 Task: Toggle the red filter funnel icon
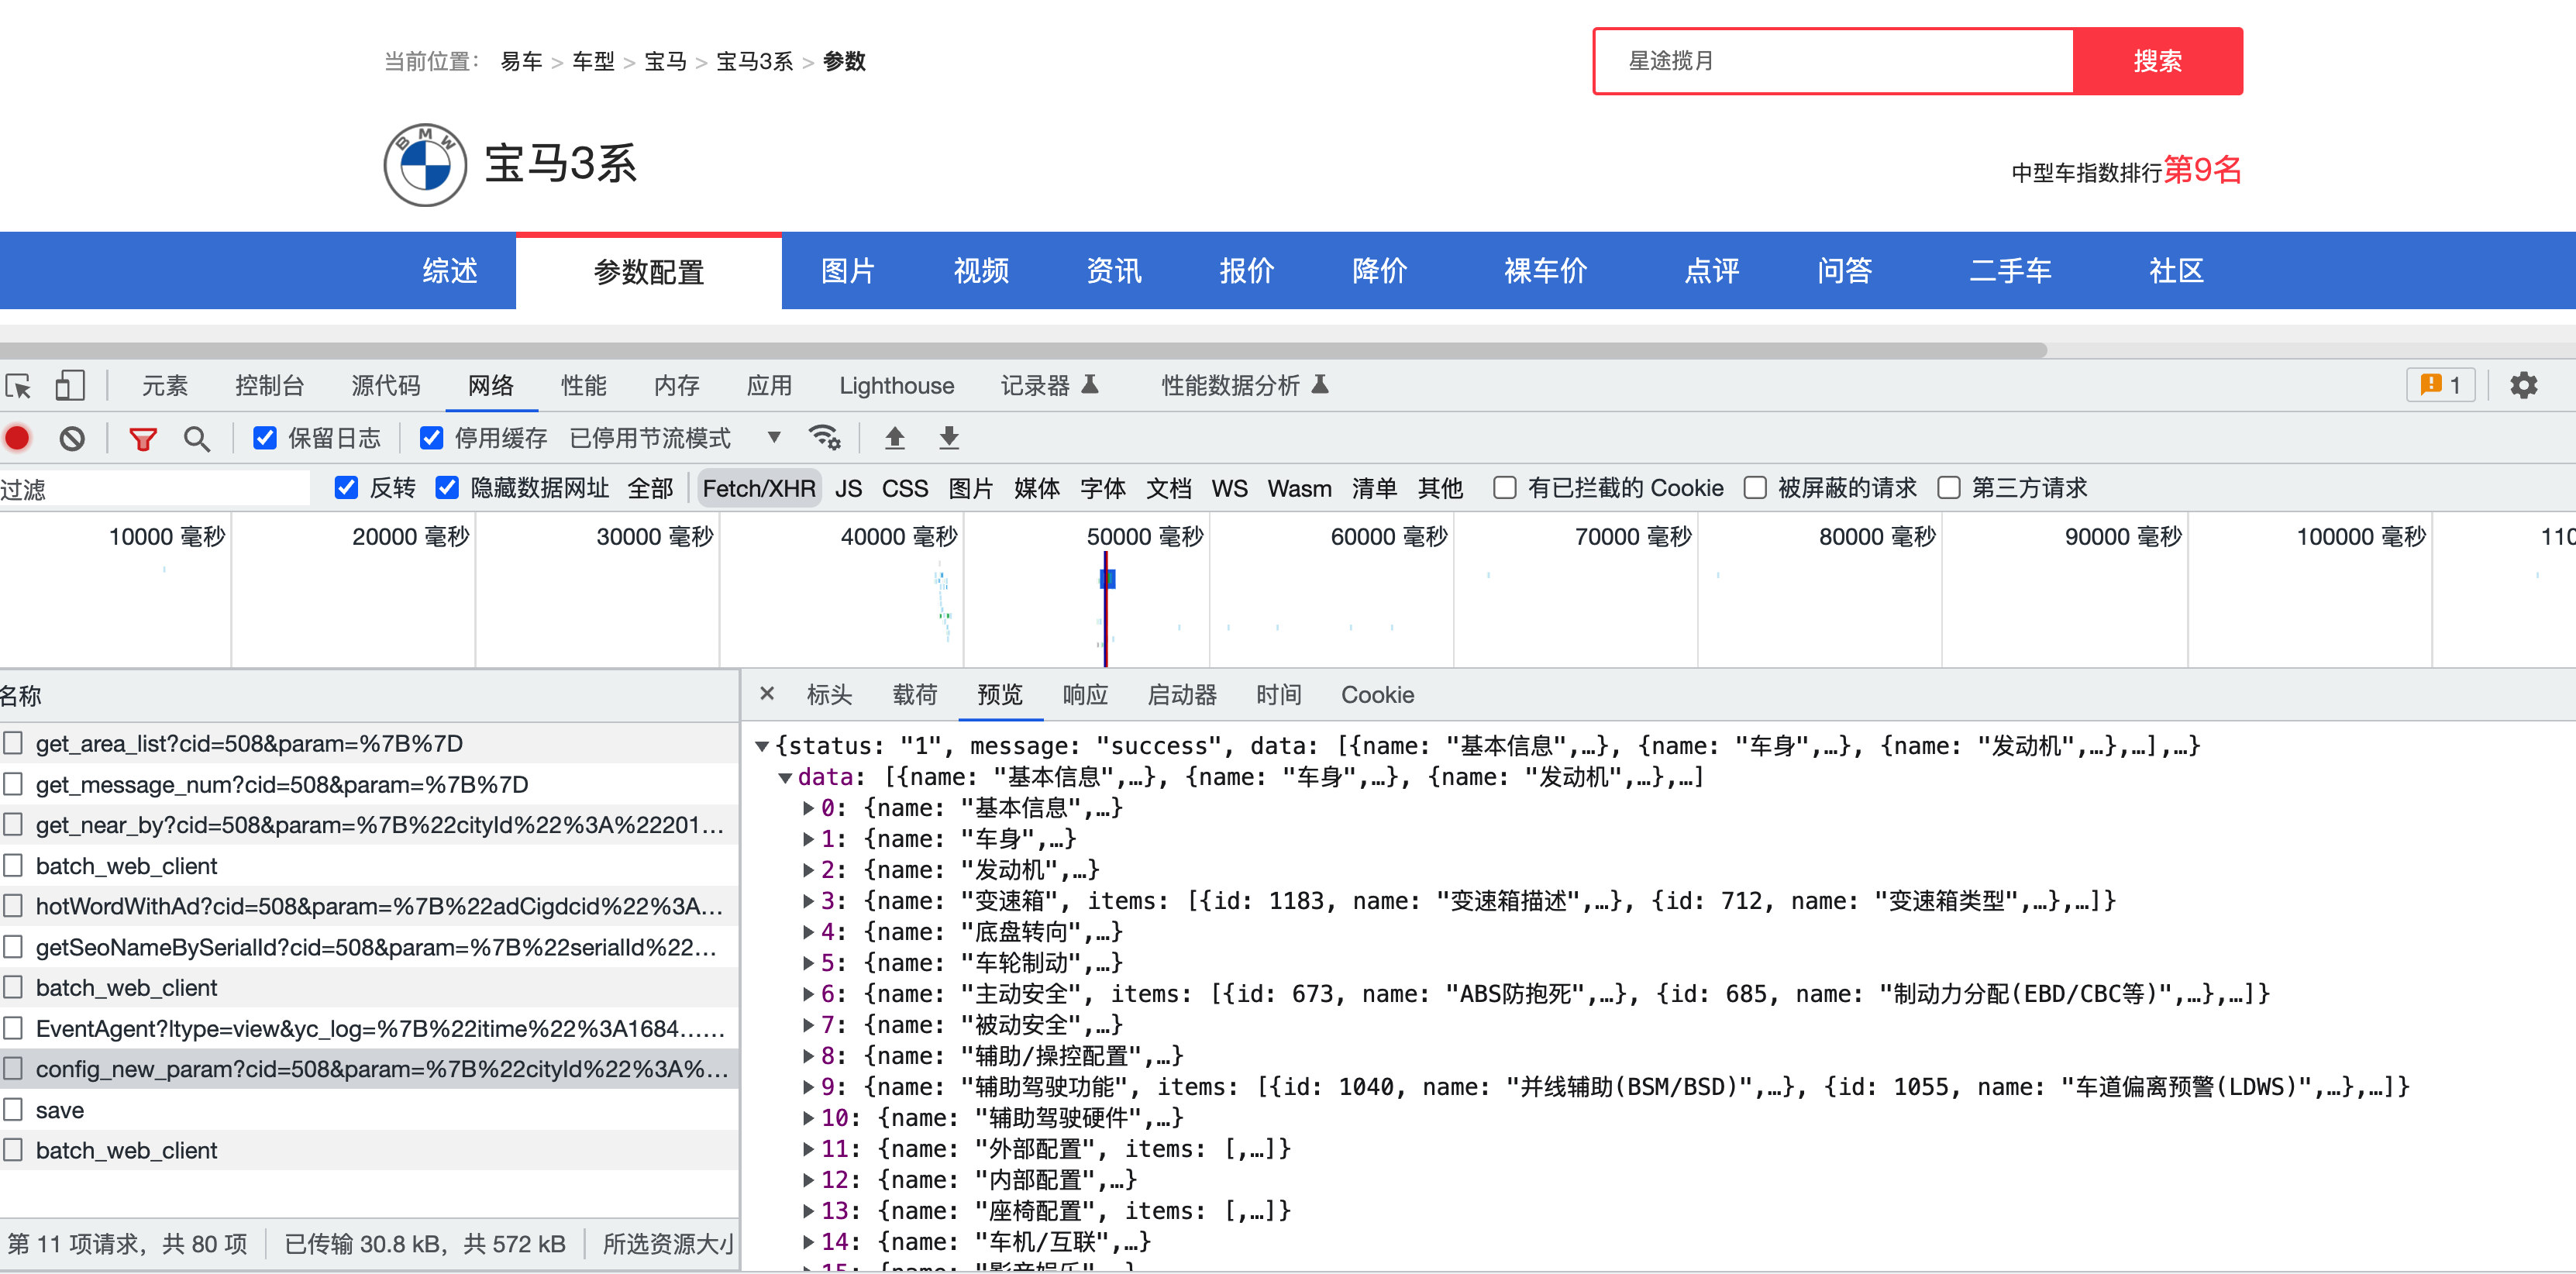143,438
